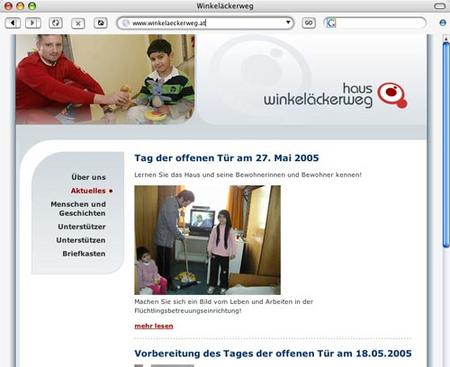Focus the address field showing www.winkelaeckerweg.at
Image resolution: width=450 pixels, height=367 pixels.
[205, 23]
